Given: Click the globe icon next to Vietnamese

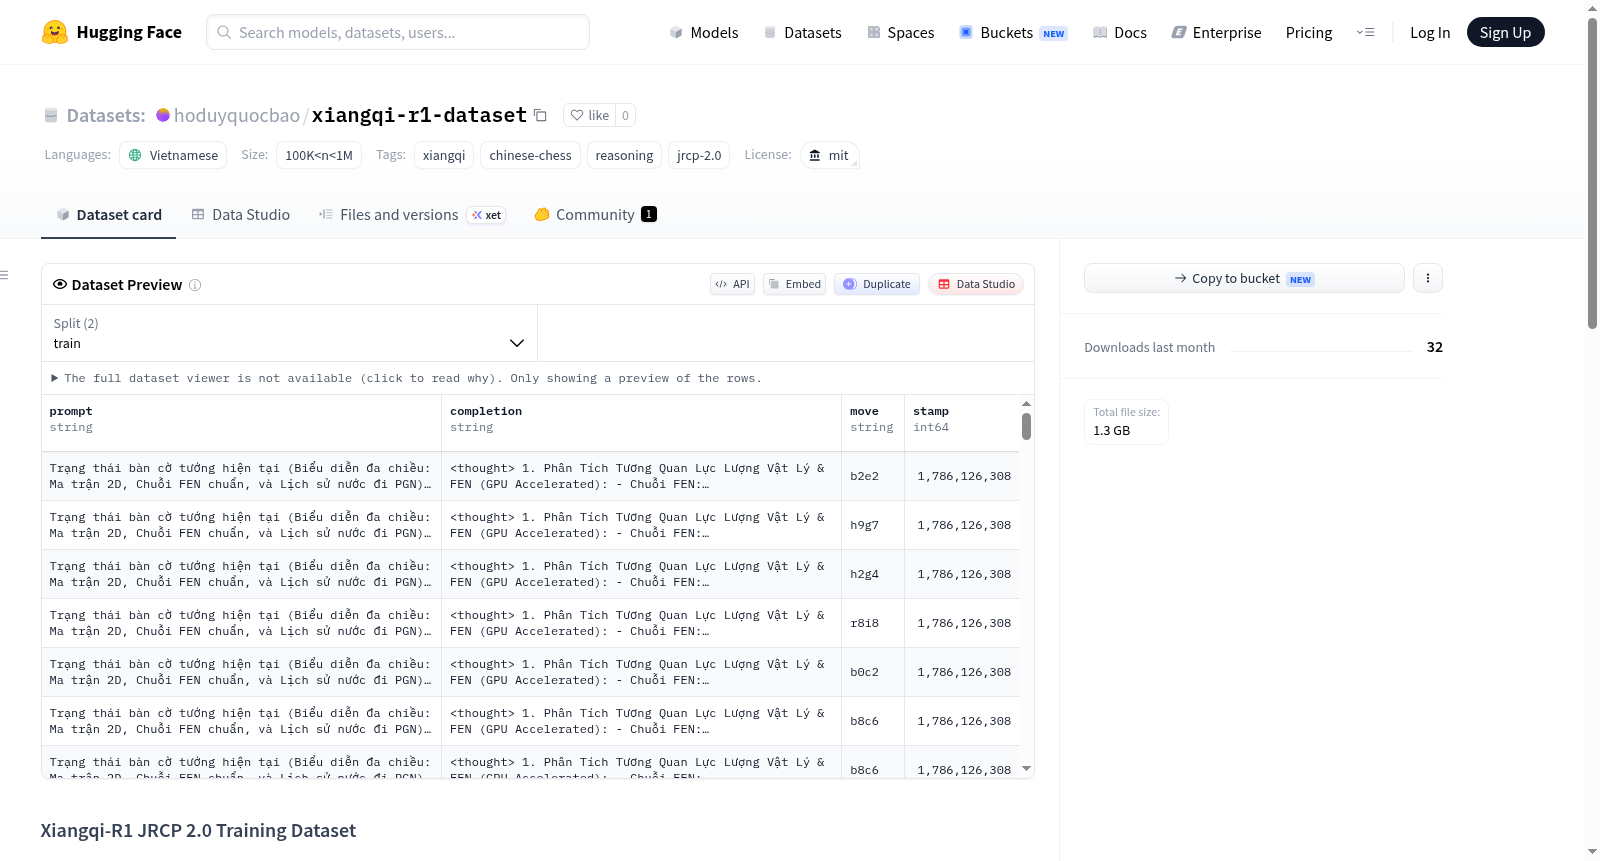Looking at the screenshot, I should coord(135,155).
